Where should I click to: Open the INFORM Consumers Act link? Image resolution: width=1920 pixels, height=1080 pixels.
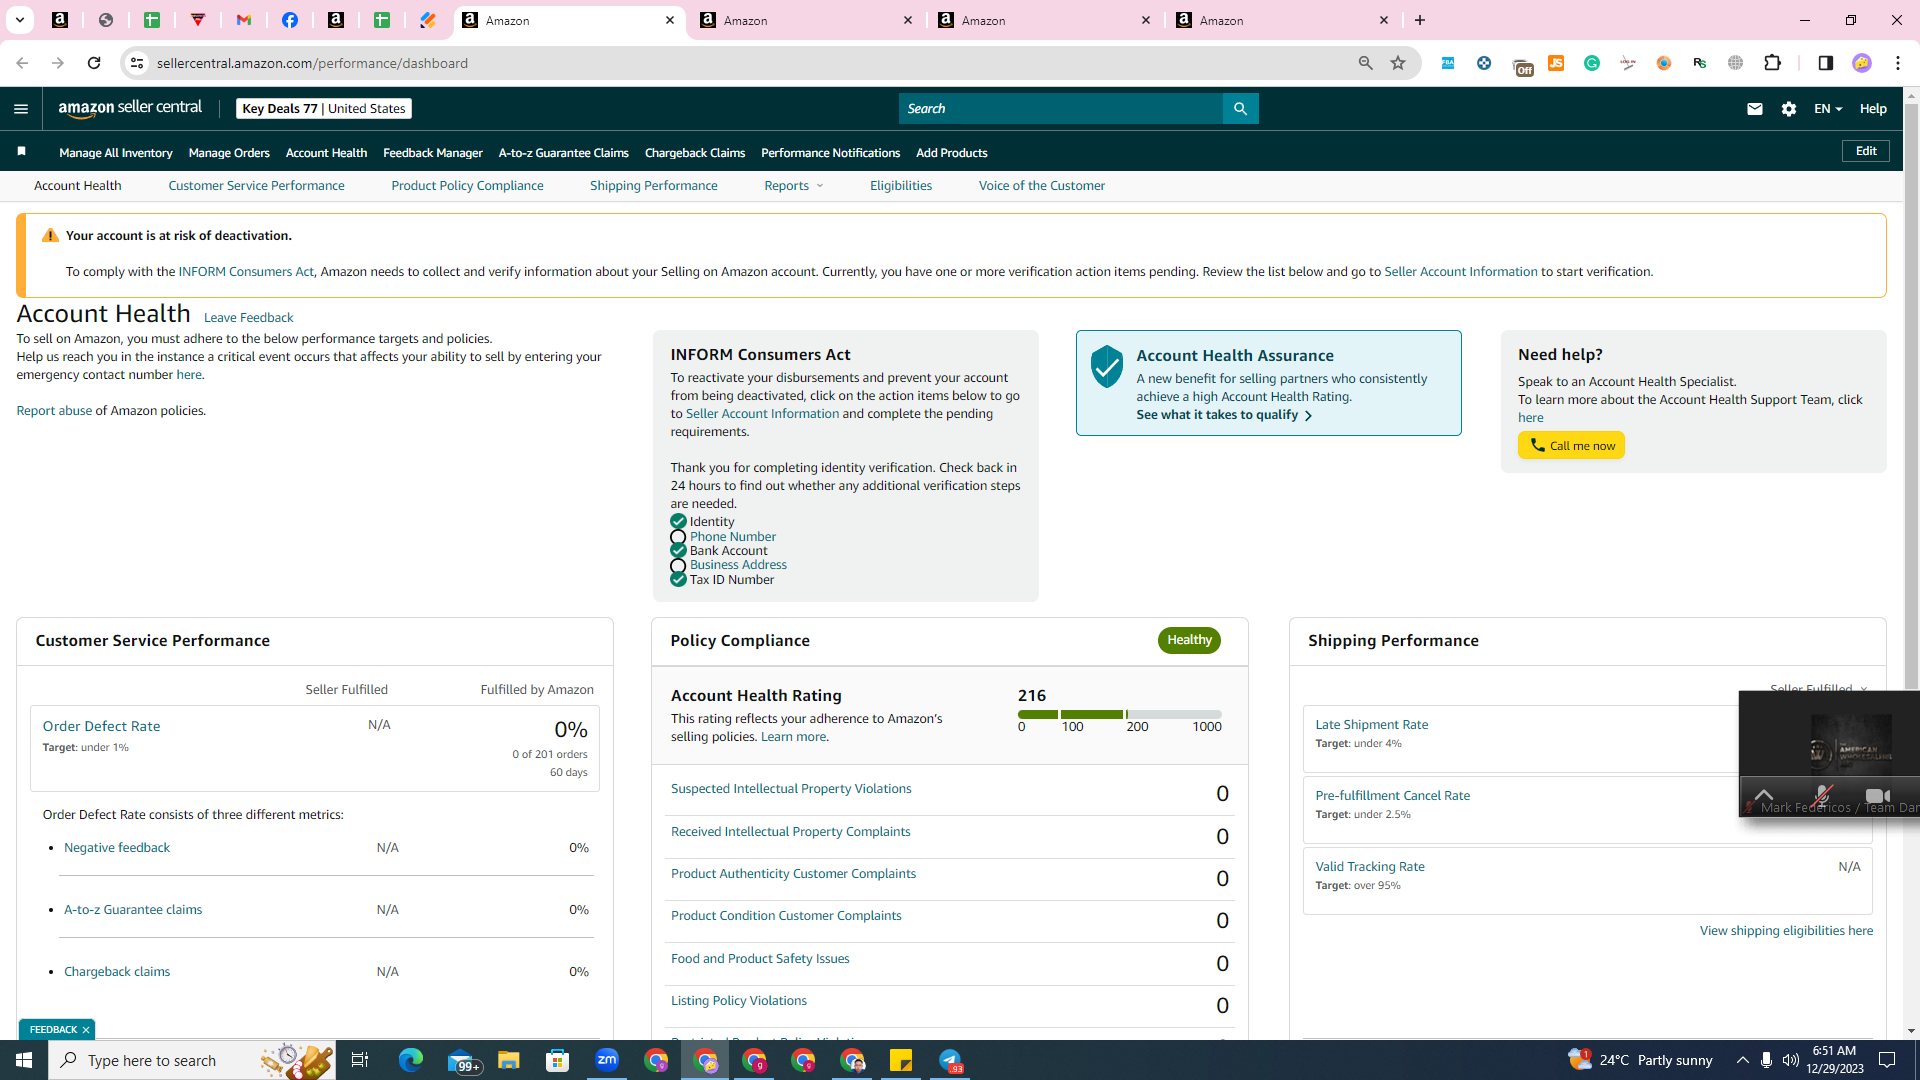click(x=246, y=272)
